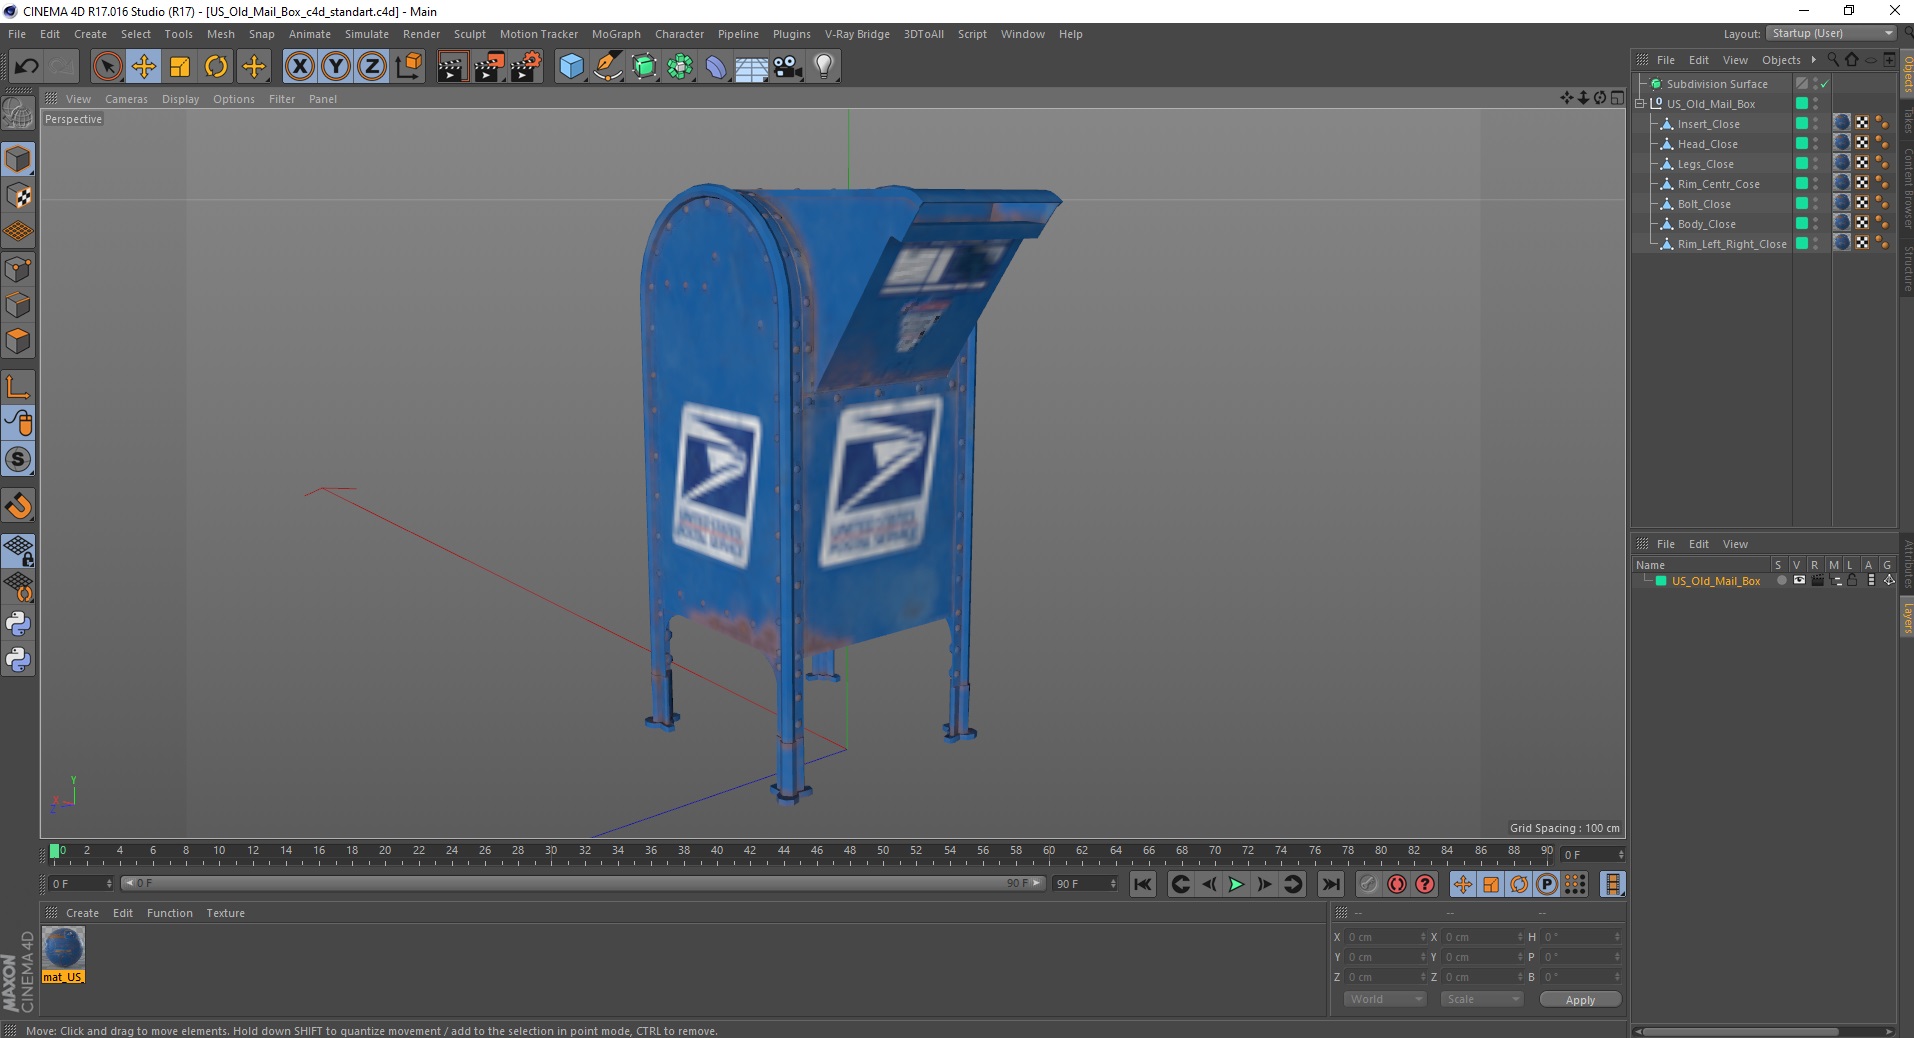Click the viewport maximize toggle icon
The image size is (1914, 1038).
(1617, 98)
